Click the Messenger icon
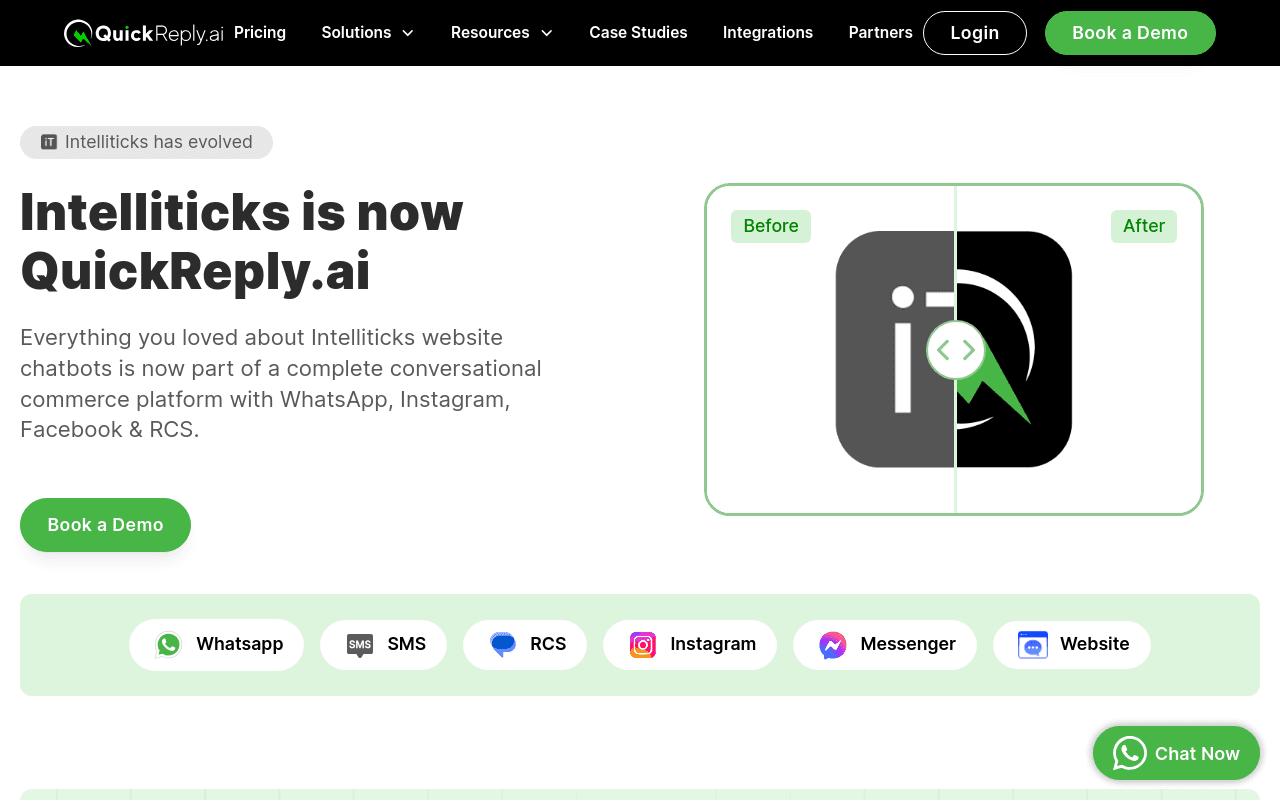 pyautogui.click(x=833, y=645)
